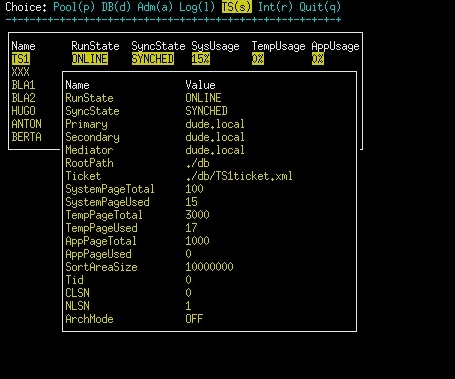Click the TempPageTotal value 3000

[x=197, y=215]
